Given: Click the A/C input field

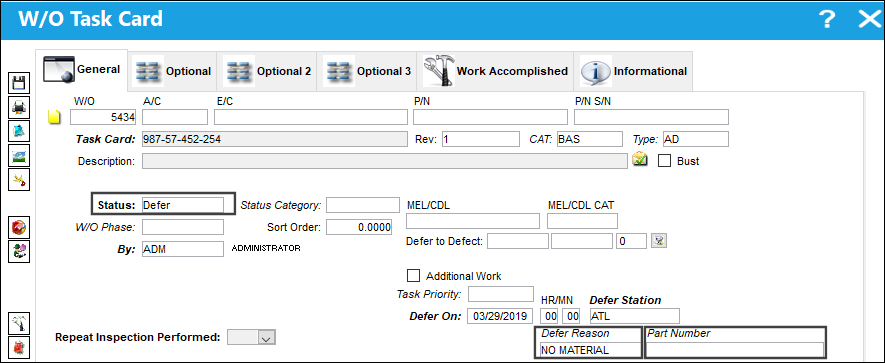Looking at the screenshot, I should pyautogui.click(x=175, y=117).
